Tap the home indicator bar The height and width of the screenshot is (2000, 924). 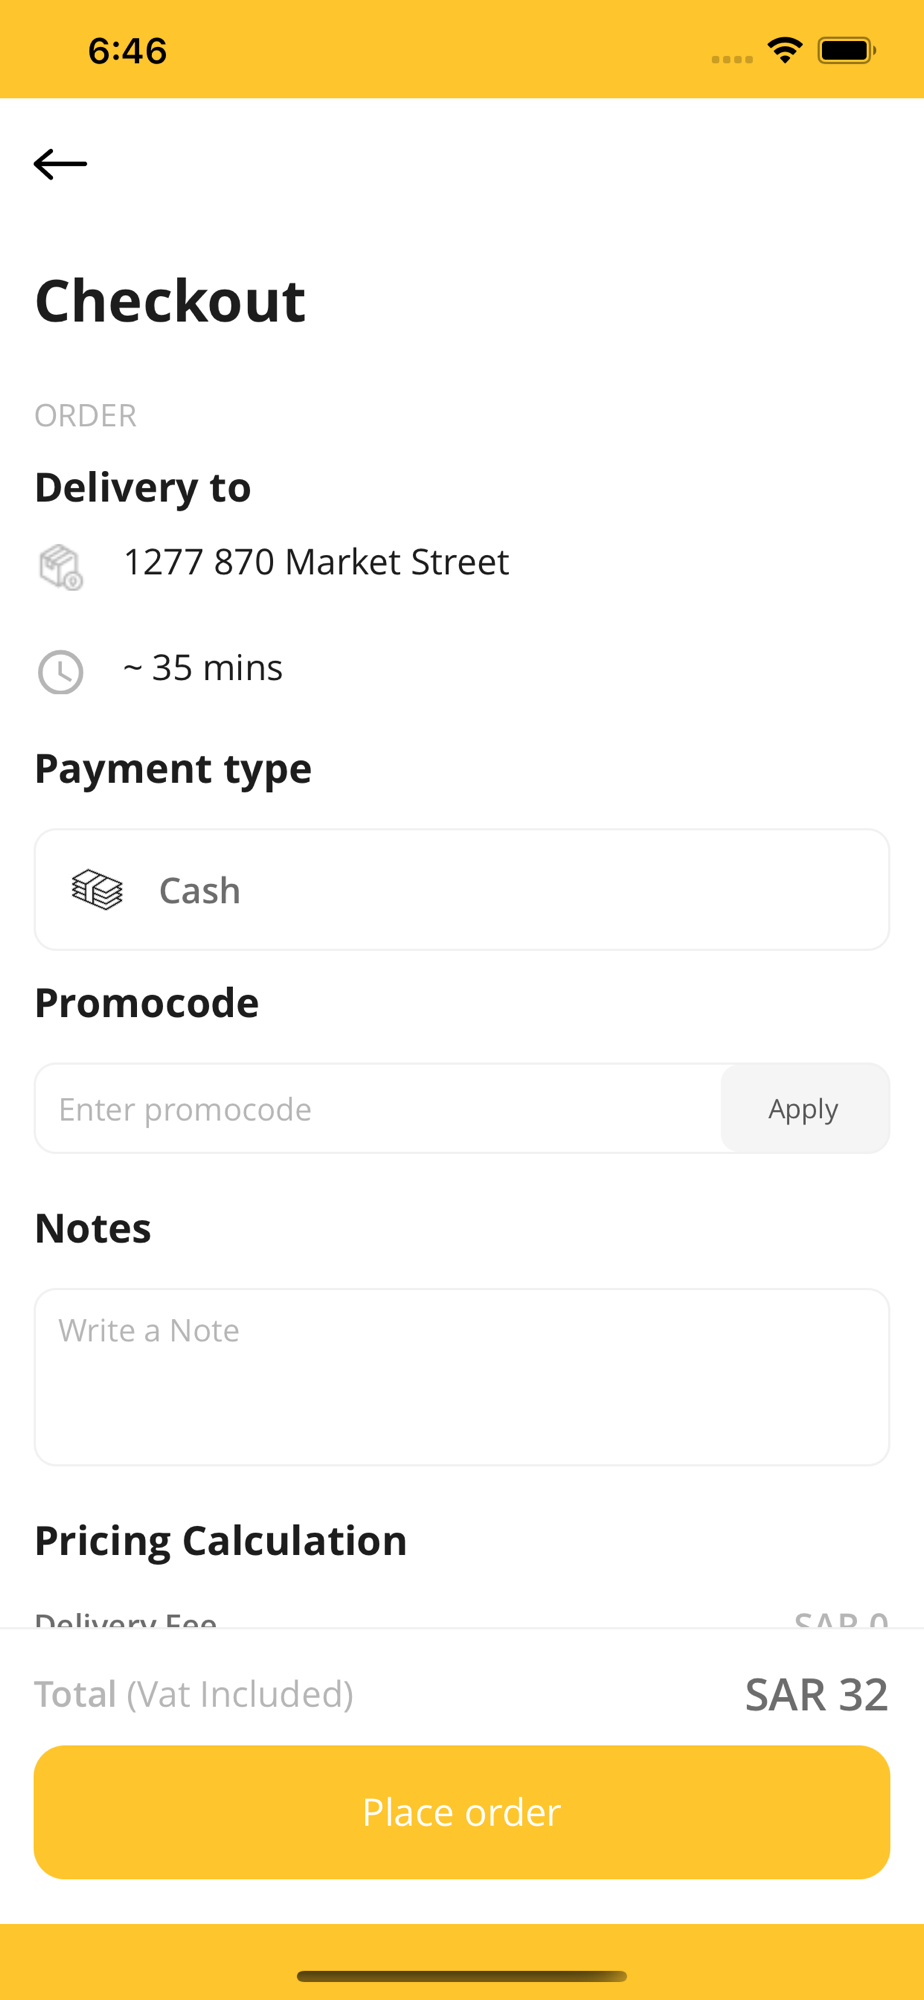coord(462,1976)
